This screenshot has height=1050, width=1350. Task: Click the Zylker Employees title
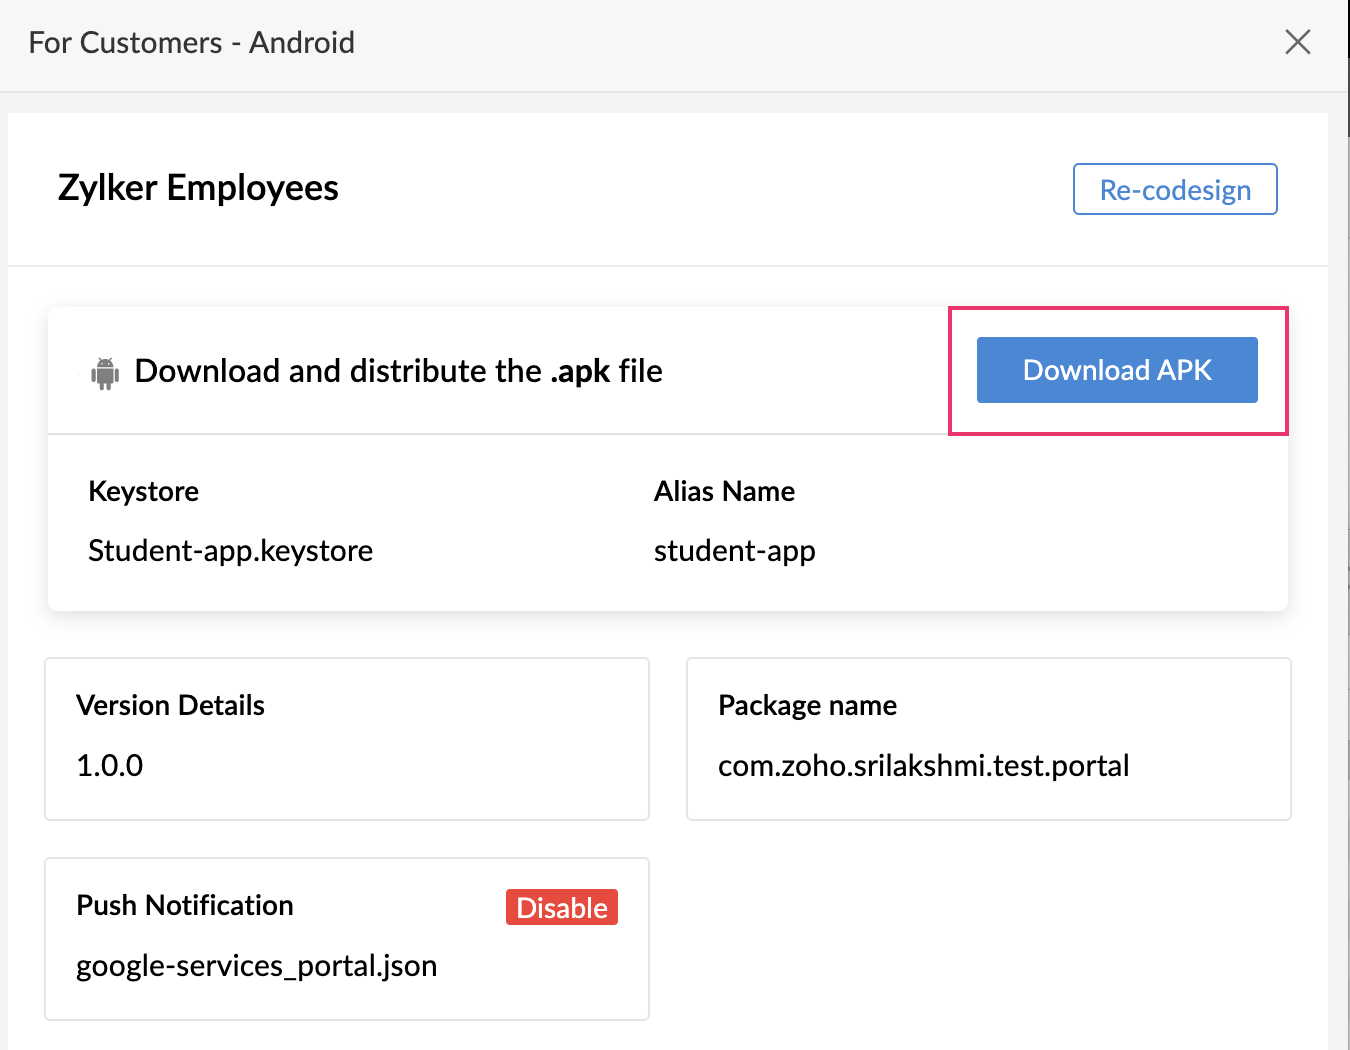[198, 188]
